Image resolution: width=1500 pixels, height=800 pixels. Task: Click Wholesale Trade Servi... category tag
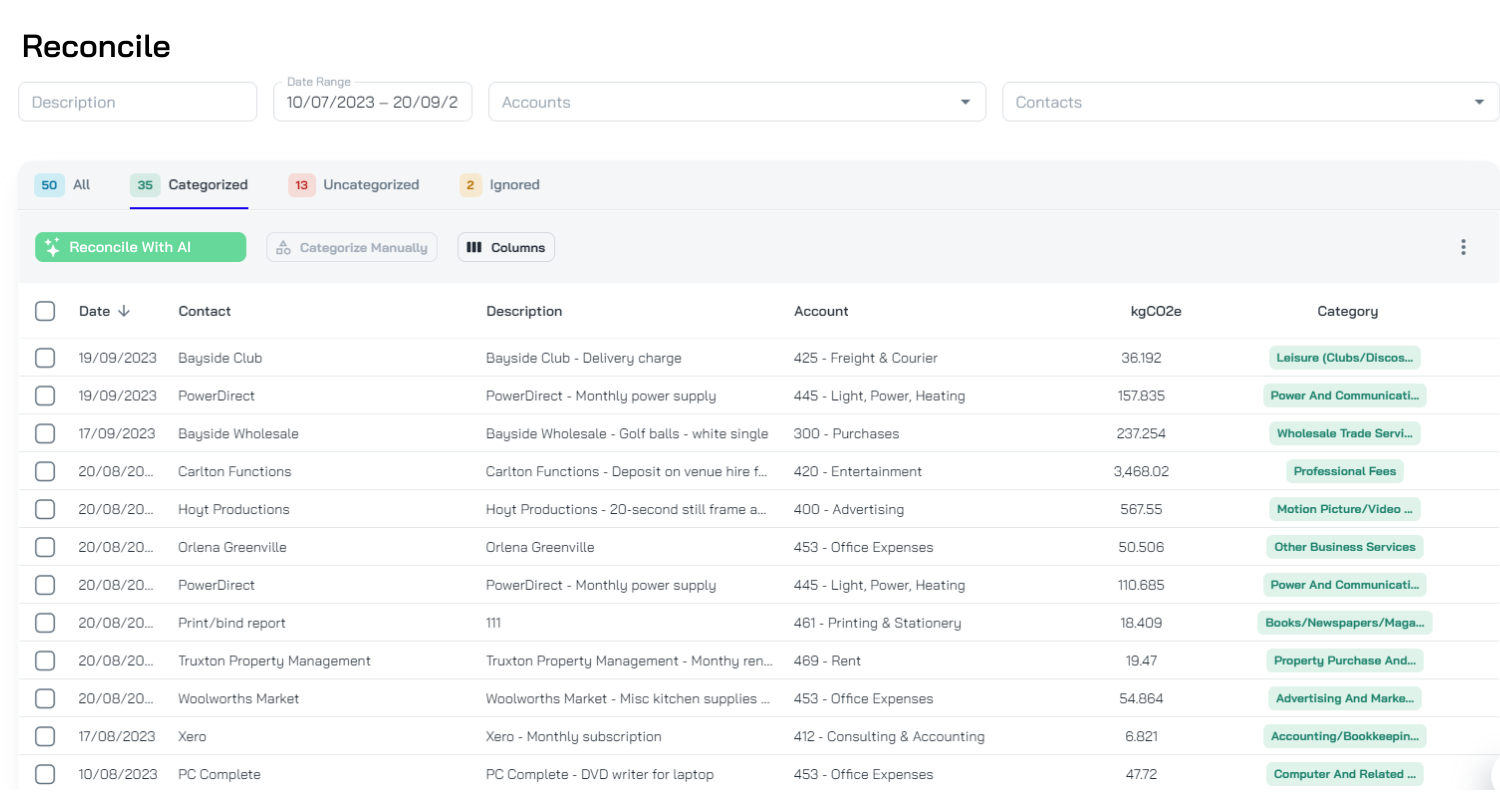point(1345,433)
